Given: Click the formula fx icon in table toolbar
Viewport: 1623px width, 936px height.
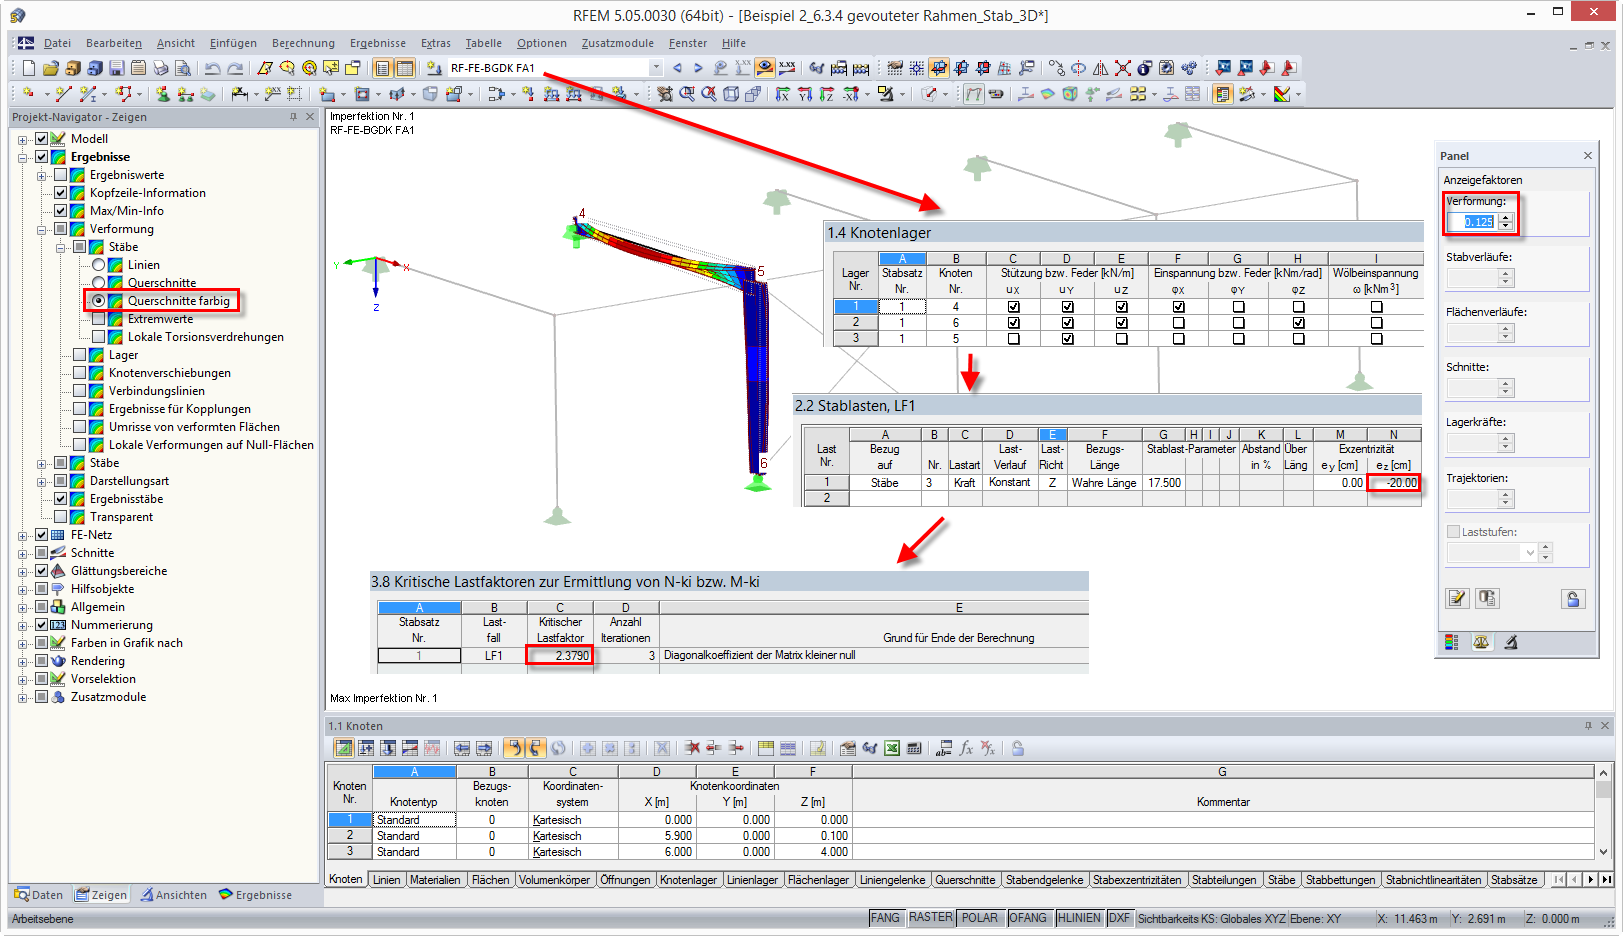Looking at the screenshot, I should (x=966, y=748).
